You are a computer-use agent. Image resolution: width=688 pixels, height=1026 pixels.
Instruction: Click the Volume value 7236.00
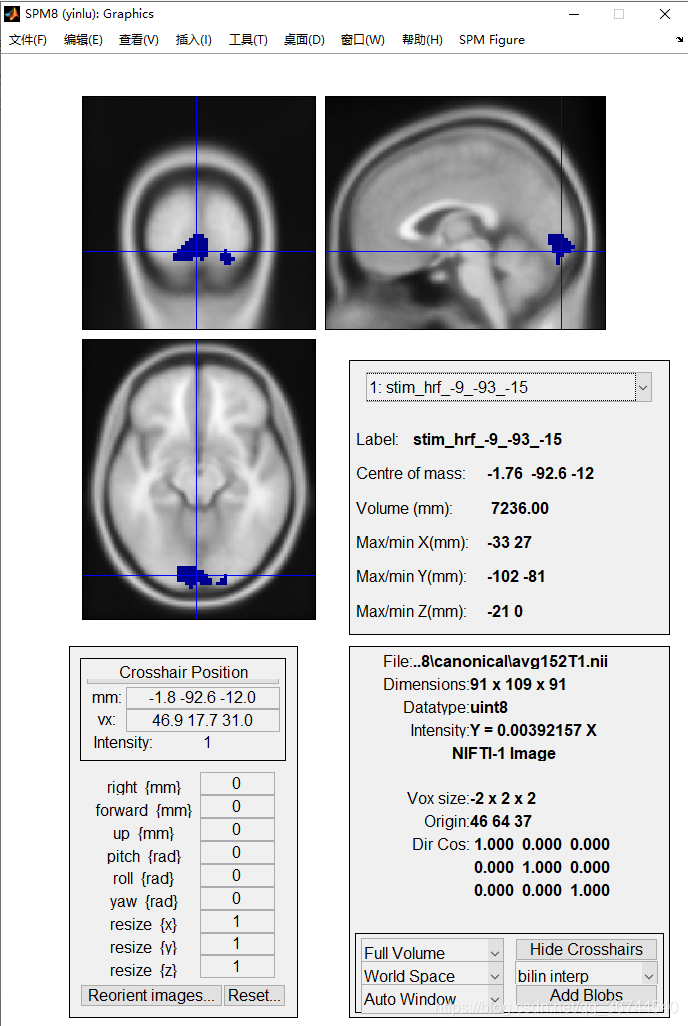pos(520,508)
